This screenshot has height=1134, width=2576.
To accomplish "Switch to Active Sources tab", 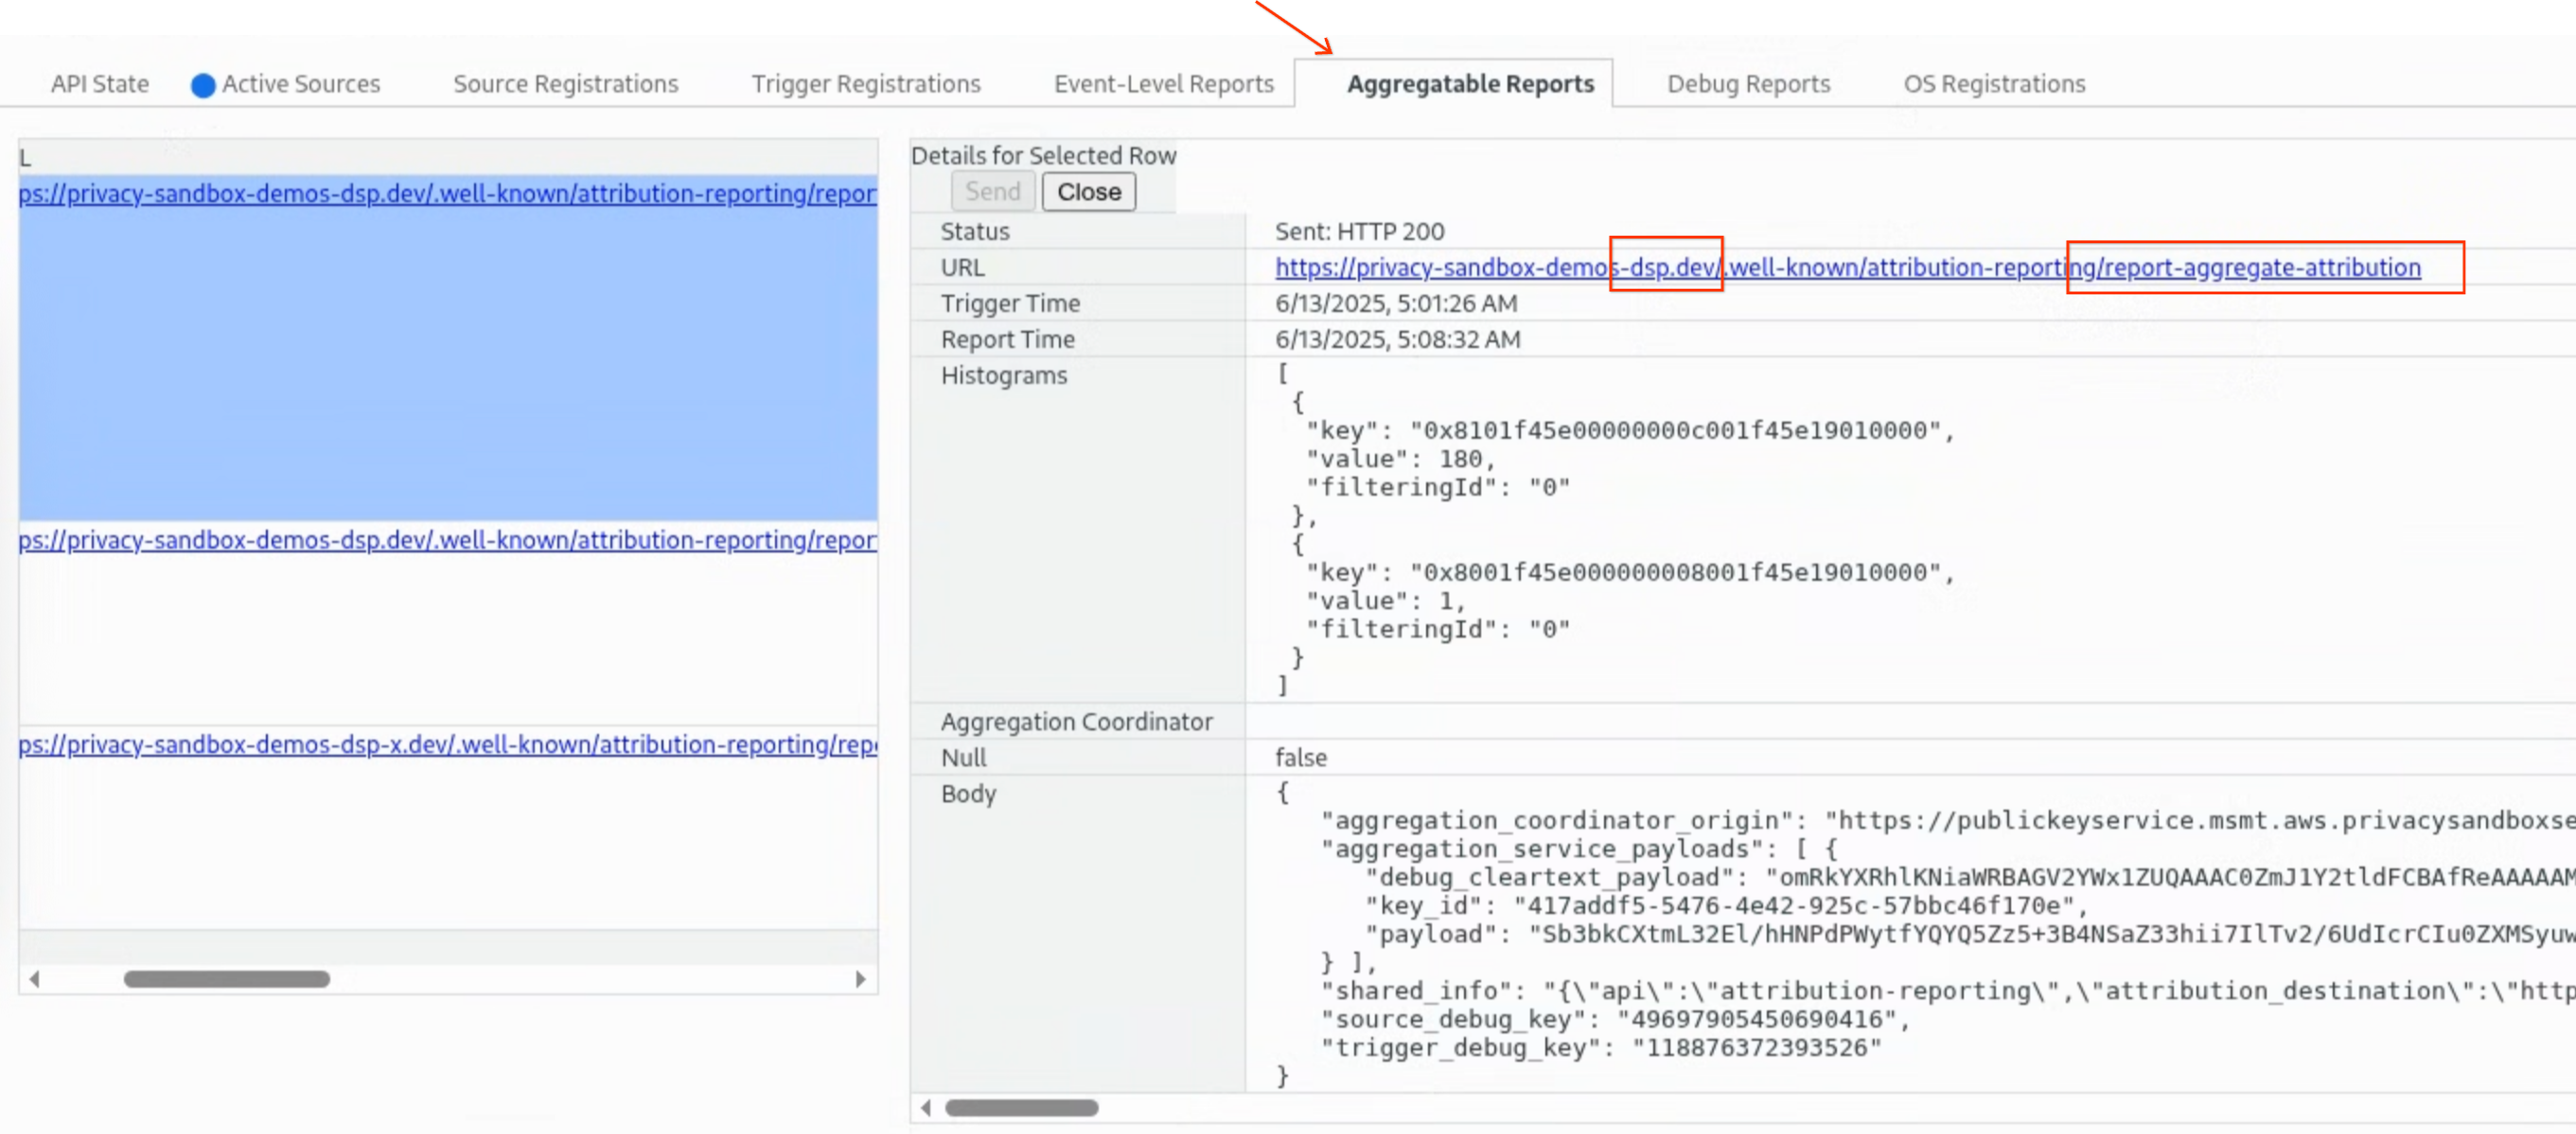I will point(300,84).
